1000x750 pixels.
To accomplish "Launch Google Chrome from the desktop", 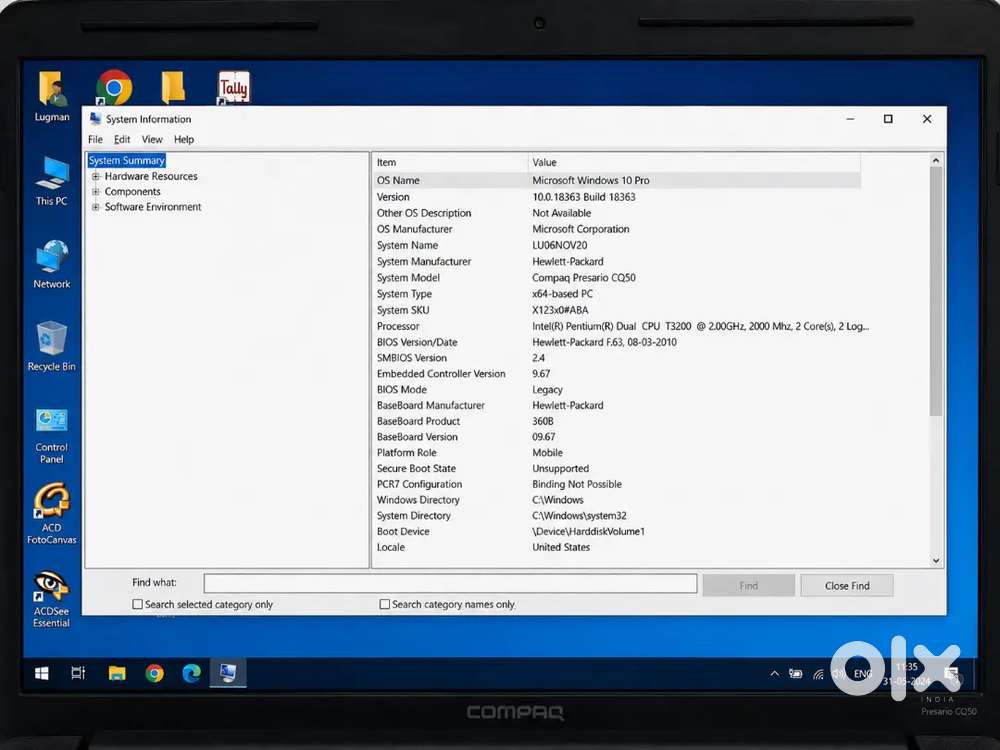I will pyautogui.click(x=114, y=87).
